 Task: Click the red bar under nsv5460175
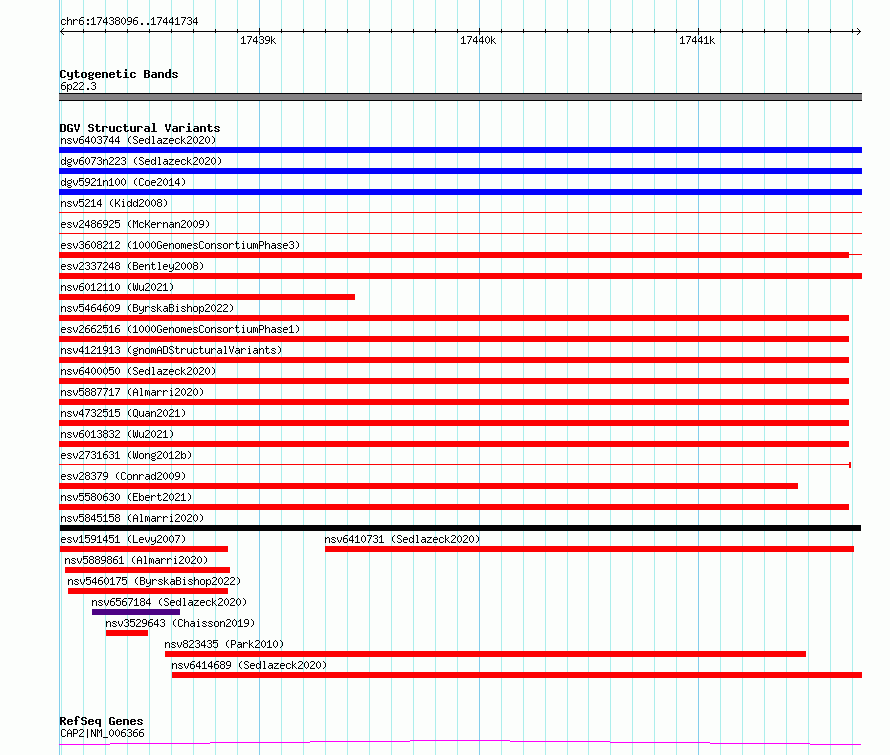(x=148, y=591)
